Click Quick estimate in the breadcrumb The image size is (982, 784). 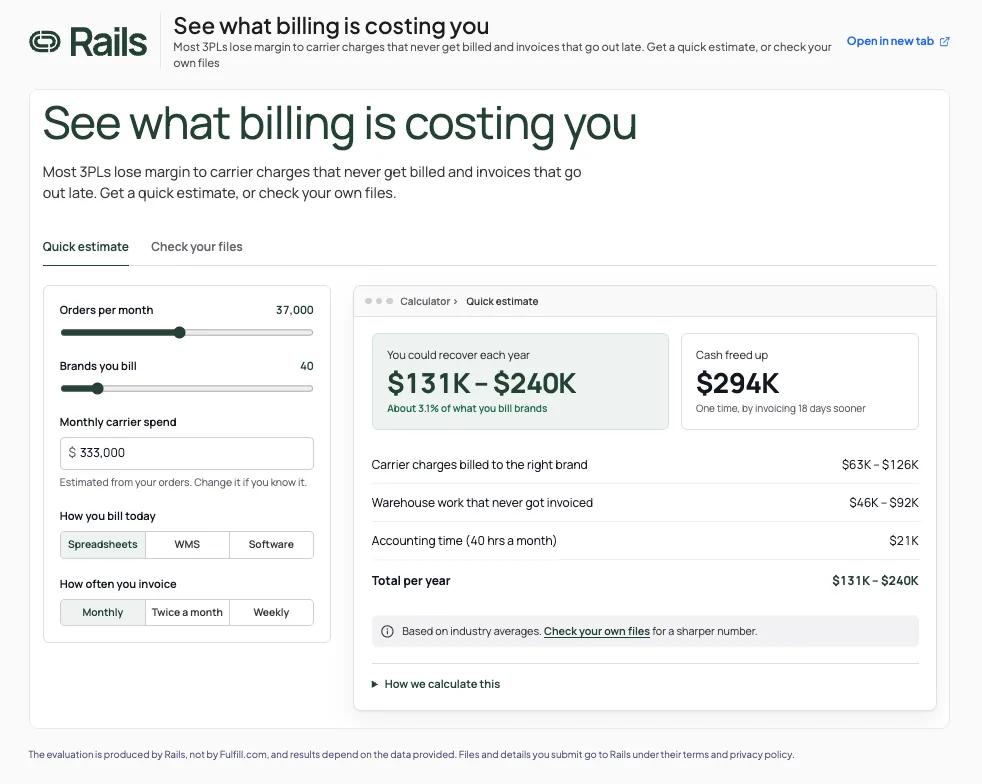502,301
